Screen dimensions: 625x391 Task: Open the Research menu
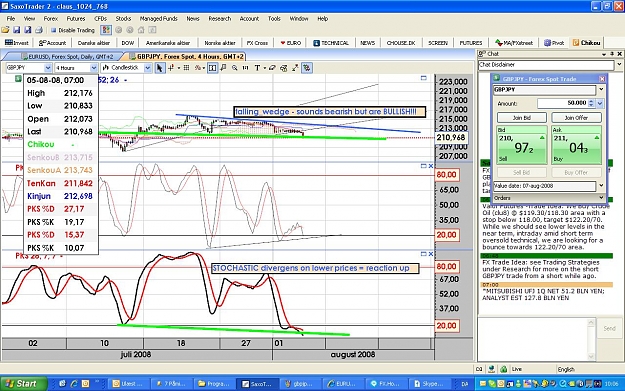coord(220,19)
